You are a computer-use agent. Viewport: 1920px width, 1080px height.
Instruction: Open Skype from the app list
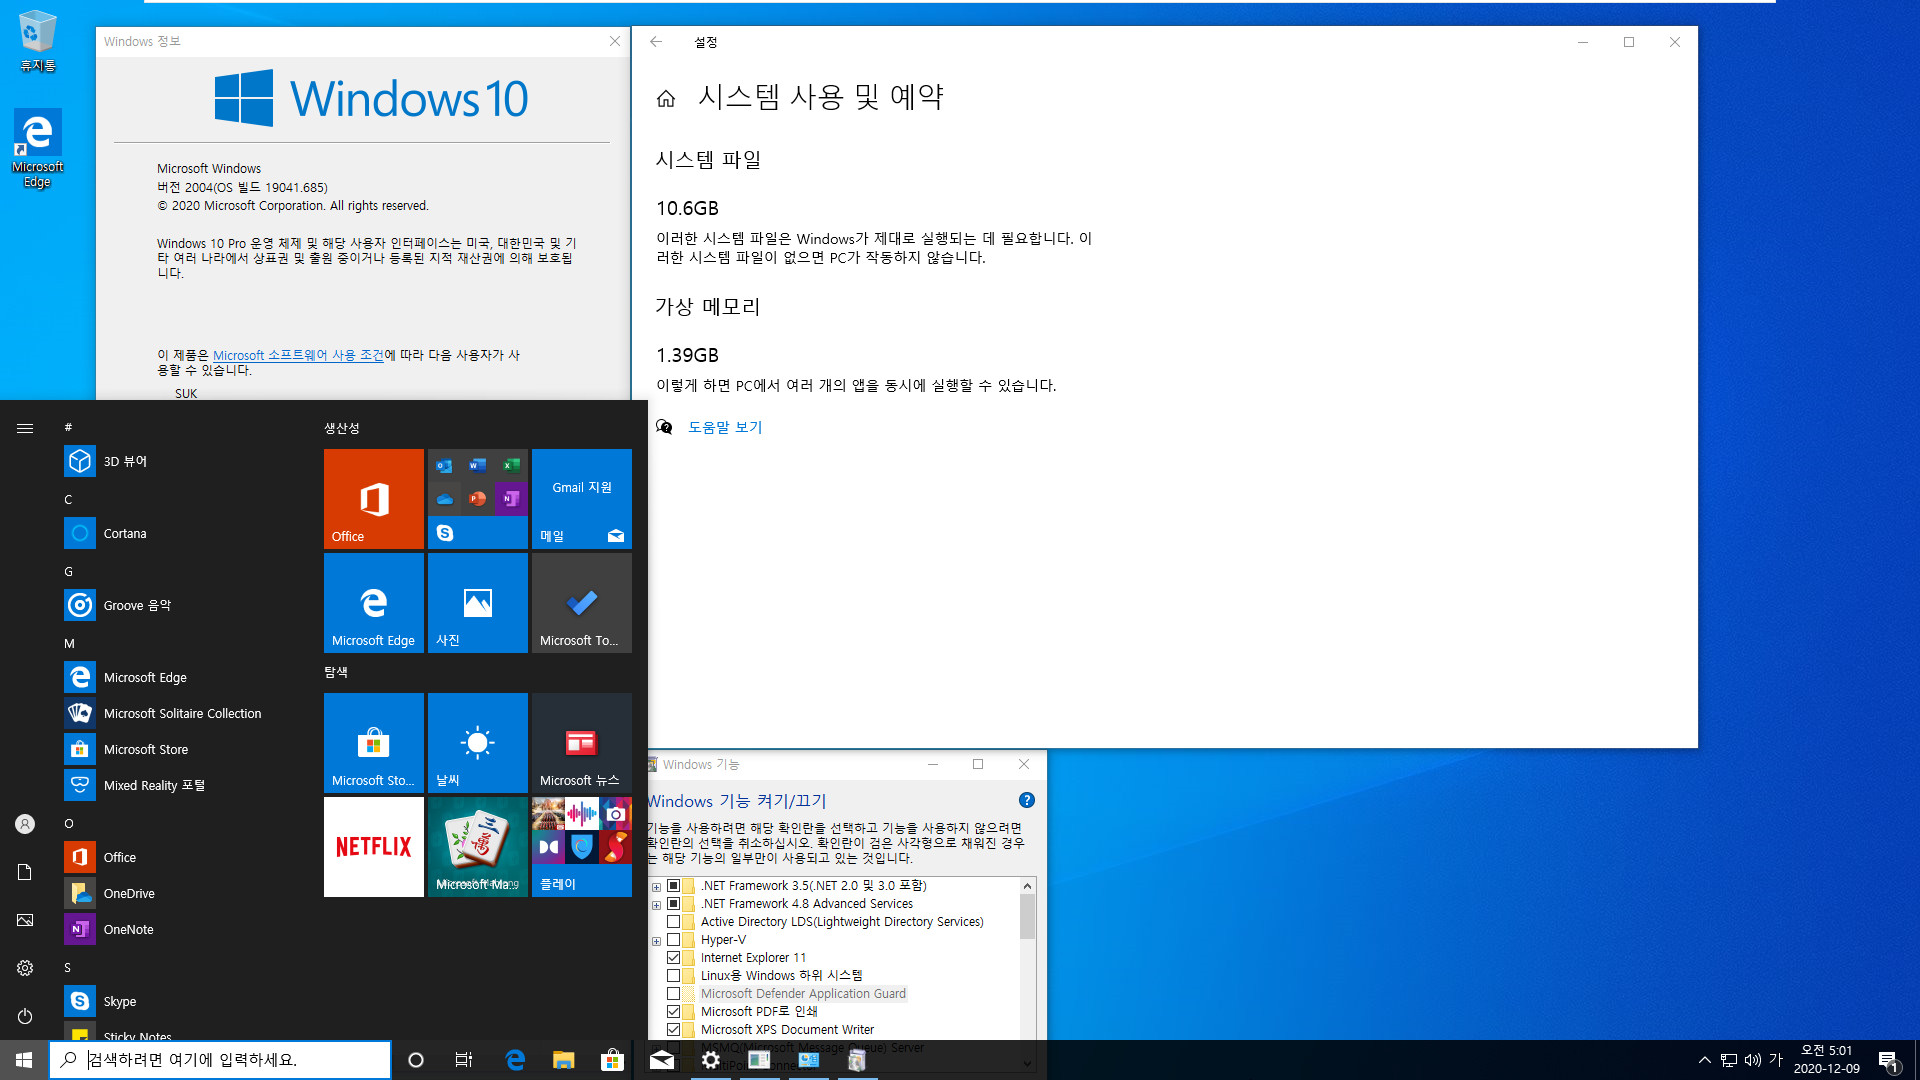tap(180, 1001)
